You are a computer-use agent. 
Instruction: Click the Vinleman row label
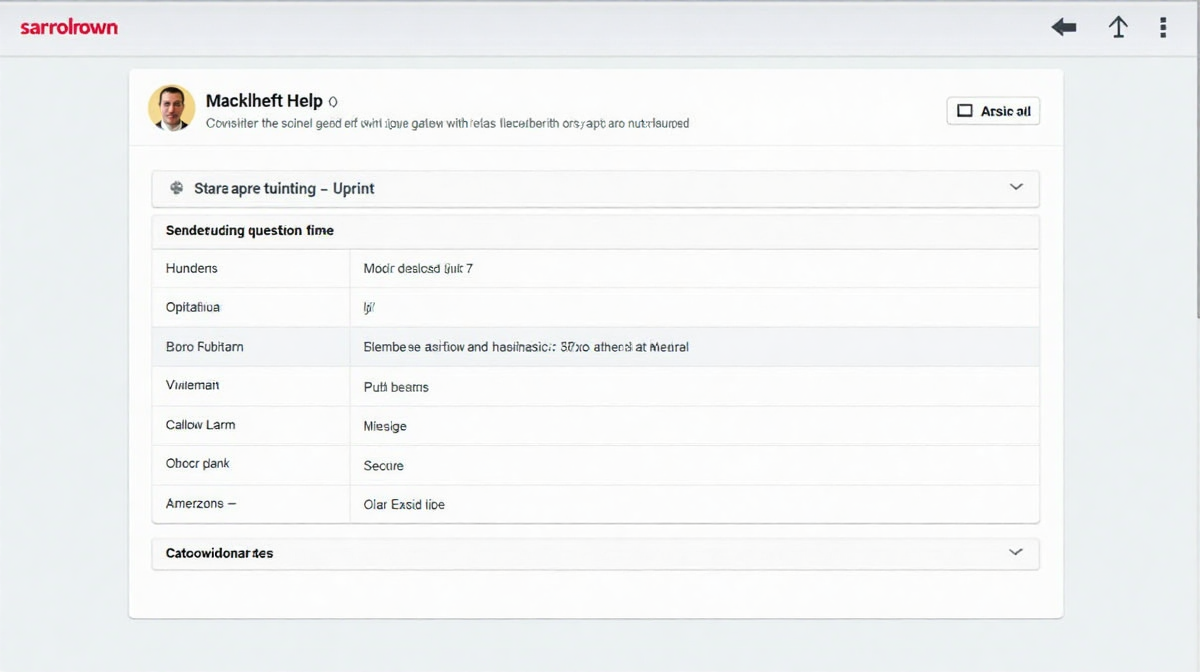click(x=193, y=385)
